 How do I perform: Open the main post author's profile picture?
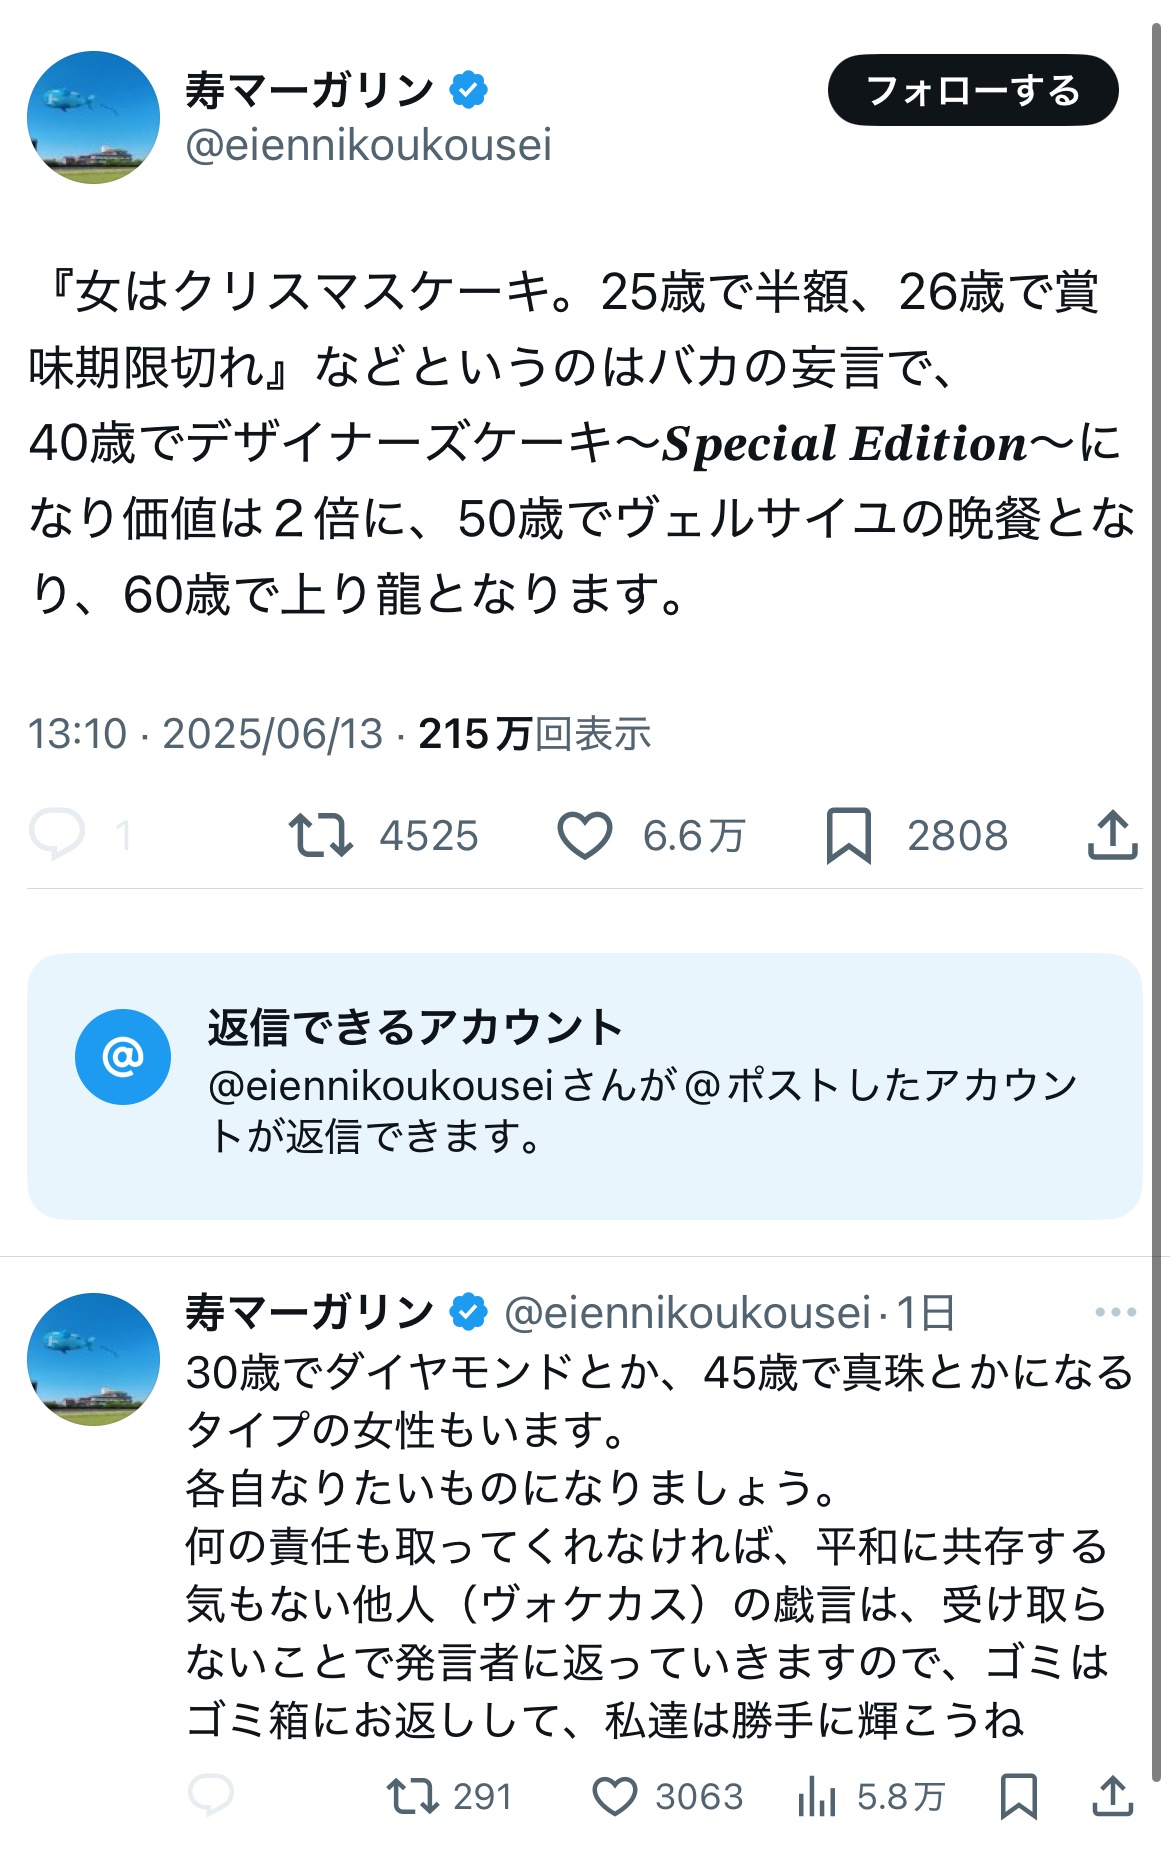(x=93, y=117)
